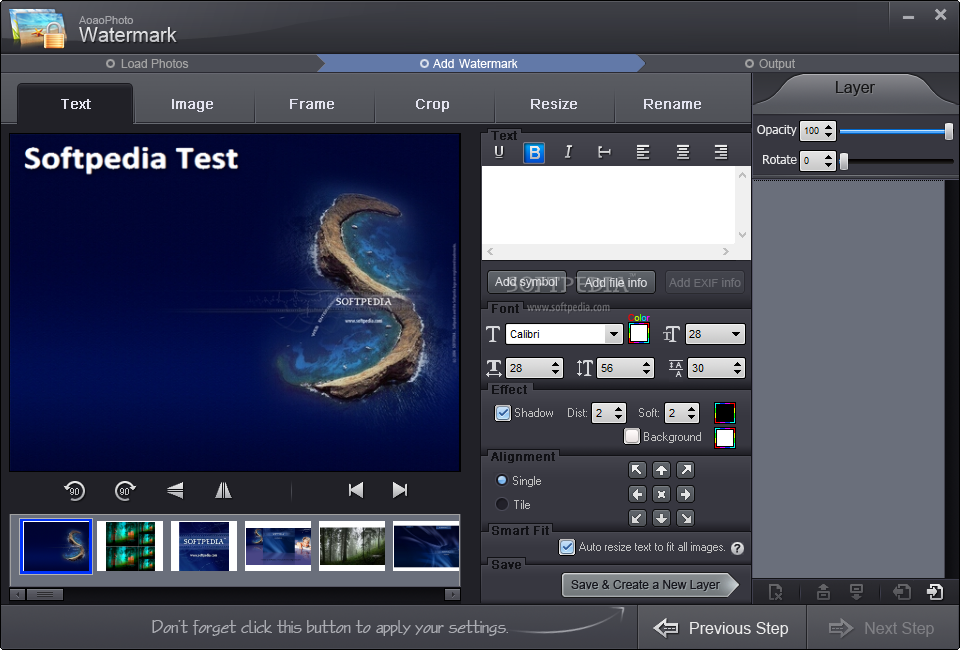The width and height of the screenshot is (960, 650).
Task: Toggle bold text formatting
Action: [x=534, y=152]
